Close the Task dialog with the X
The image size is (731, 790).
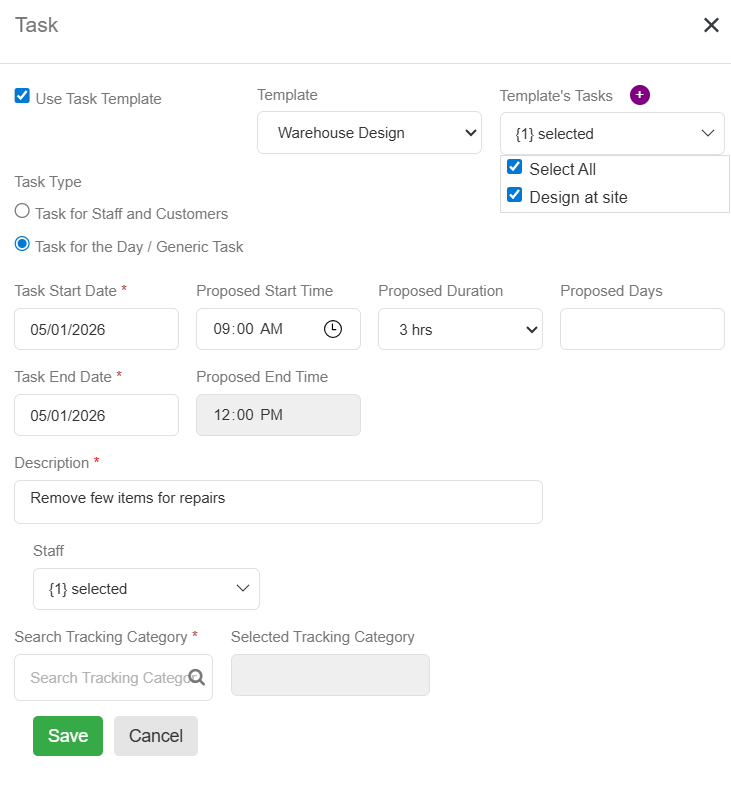click(711, 25)
